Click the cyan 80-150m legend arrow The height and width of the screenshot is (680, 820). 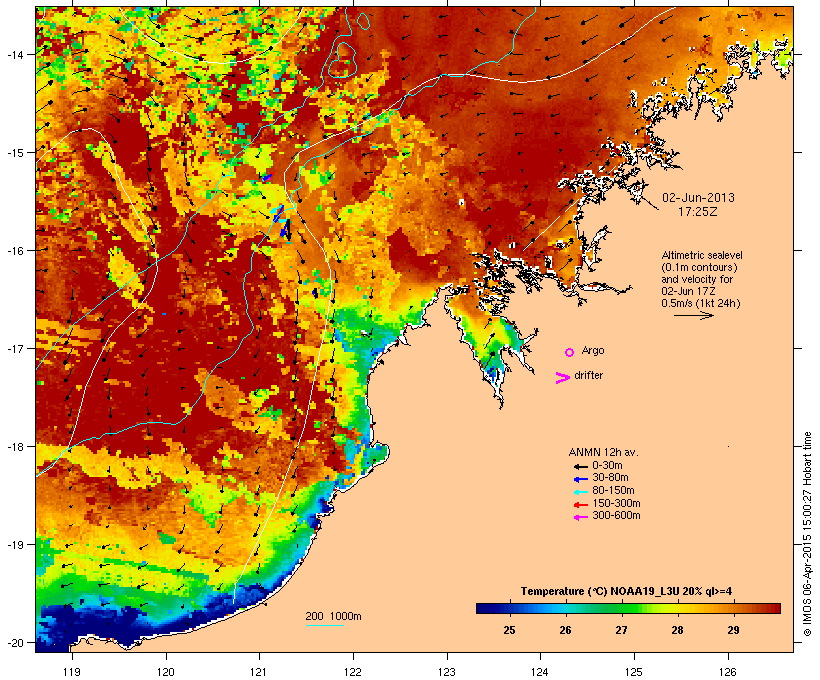pyautogui.click(x=580, y=492)
